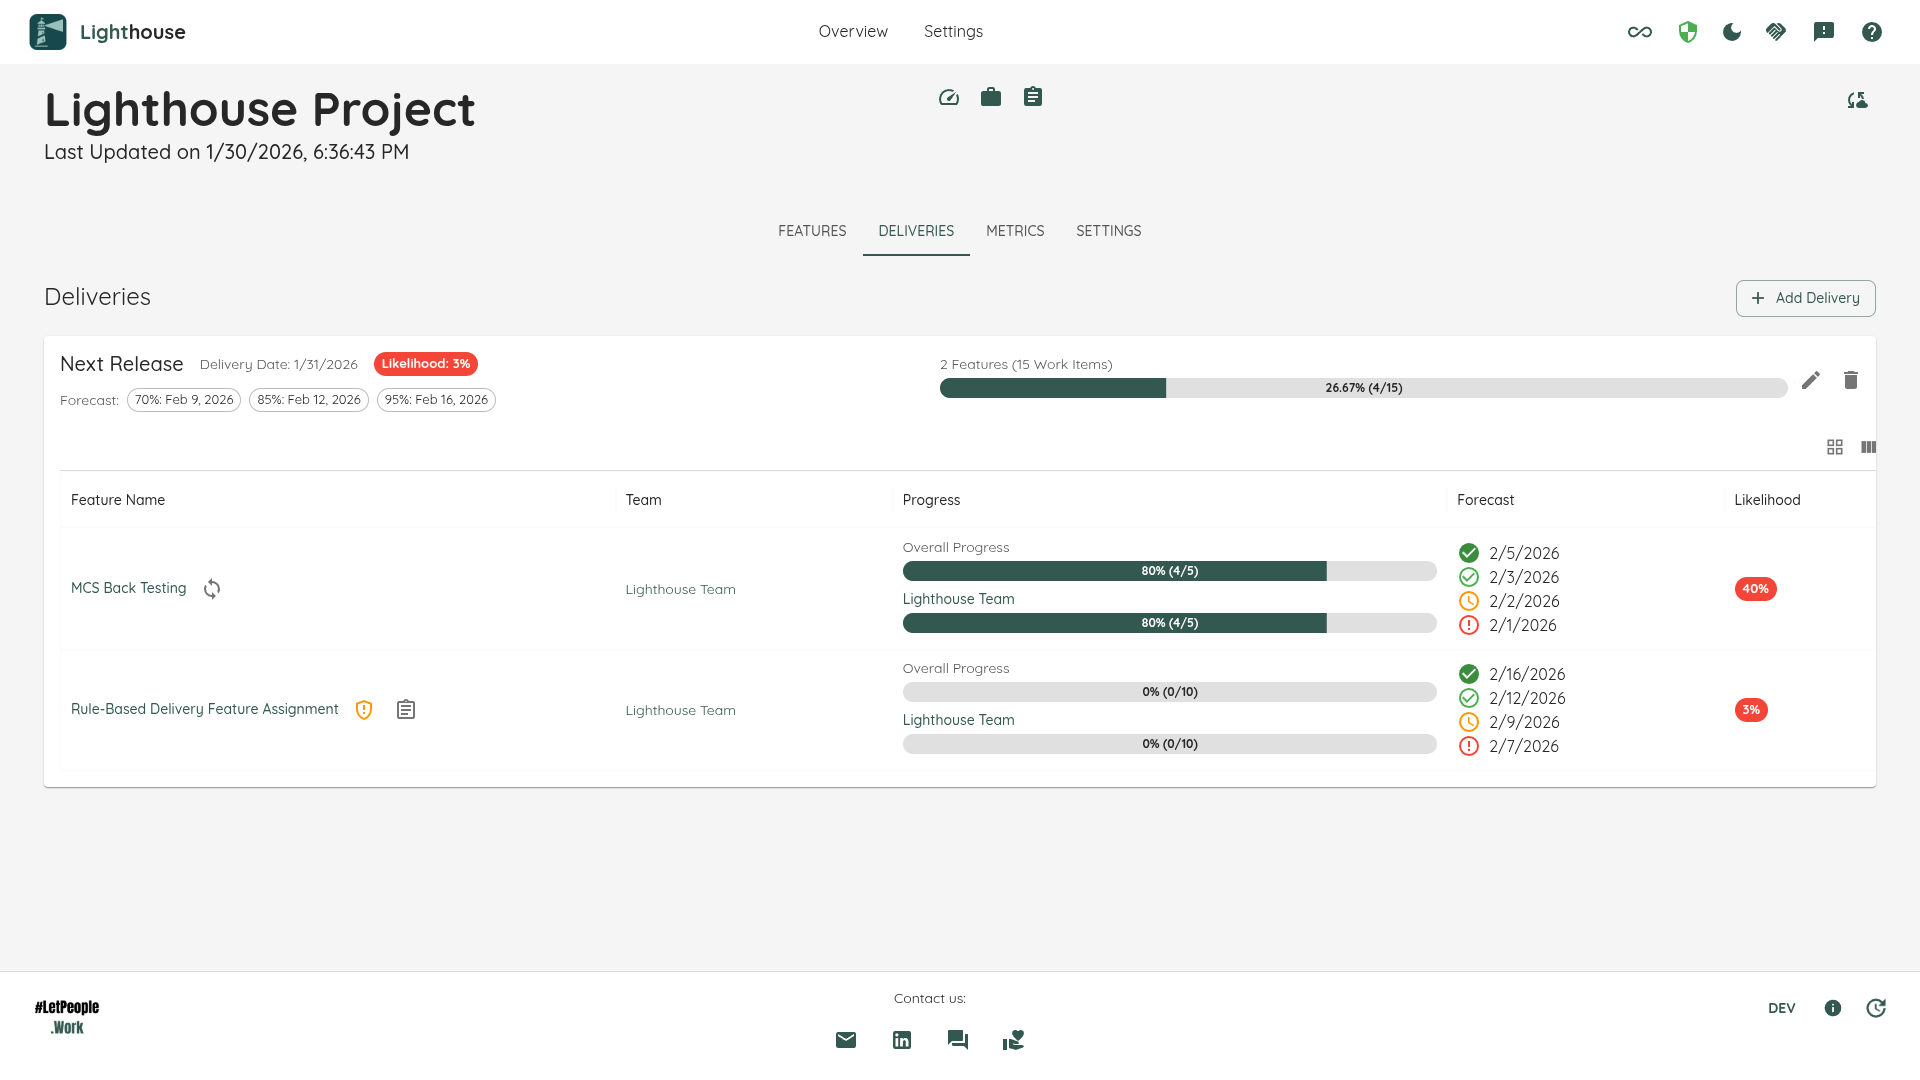This screenshot has height=1080, width=1920.
Task: Click the infinity loop icon in header
Action: [1640, 32]
